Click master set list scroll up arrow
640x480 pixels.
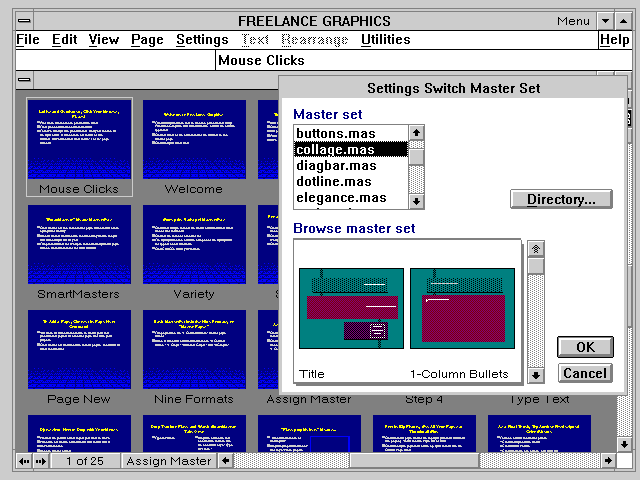[x=416, y=133]
